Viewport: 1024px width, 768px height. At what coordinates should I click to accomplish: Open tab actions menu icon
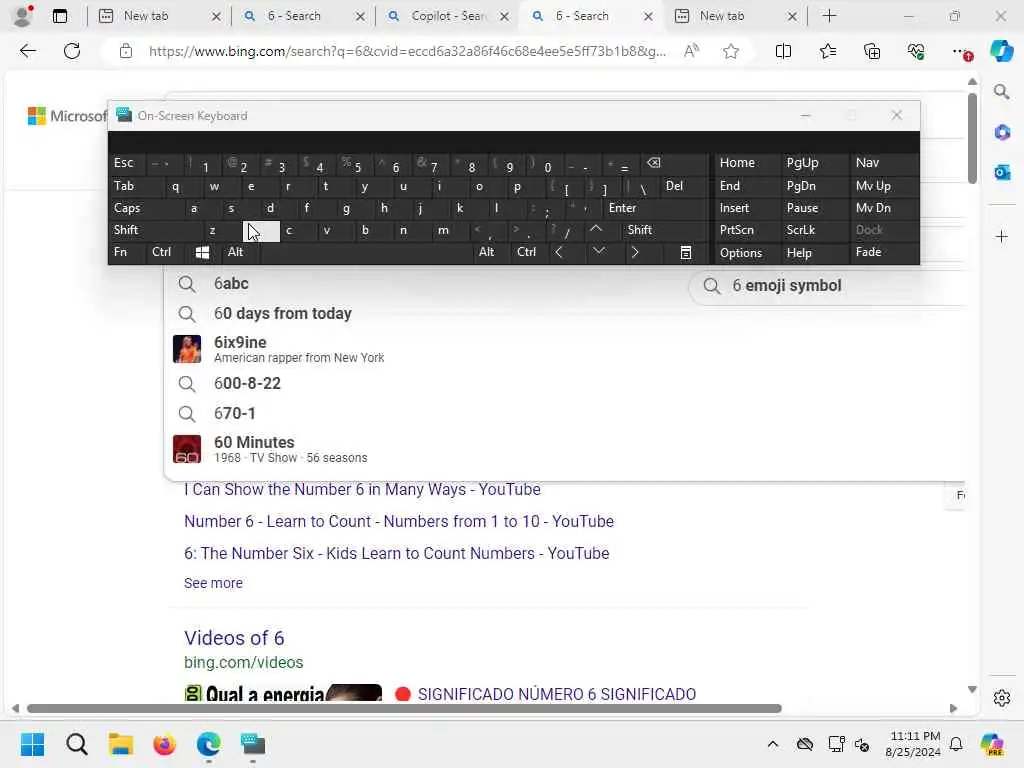(59, 16)
